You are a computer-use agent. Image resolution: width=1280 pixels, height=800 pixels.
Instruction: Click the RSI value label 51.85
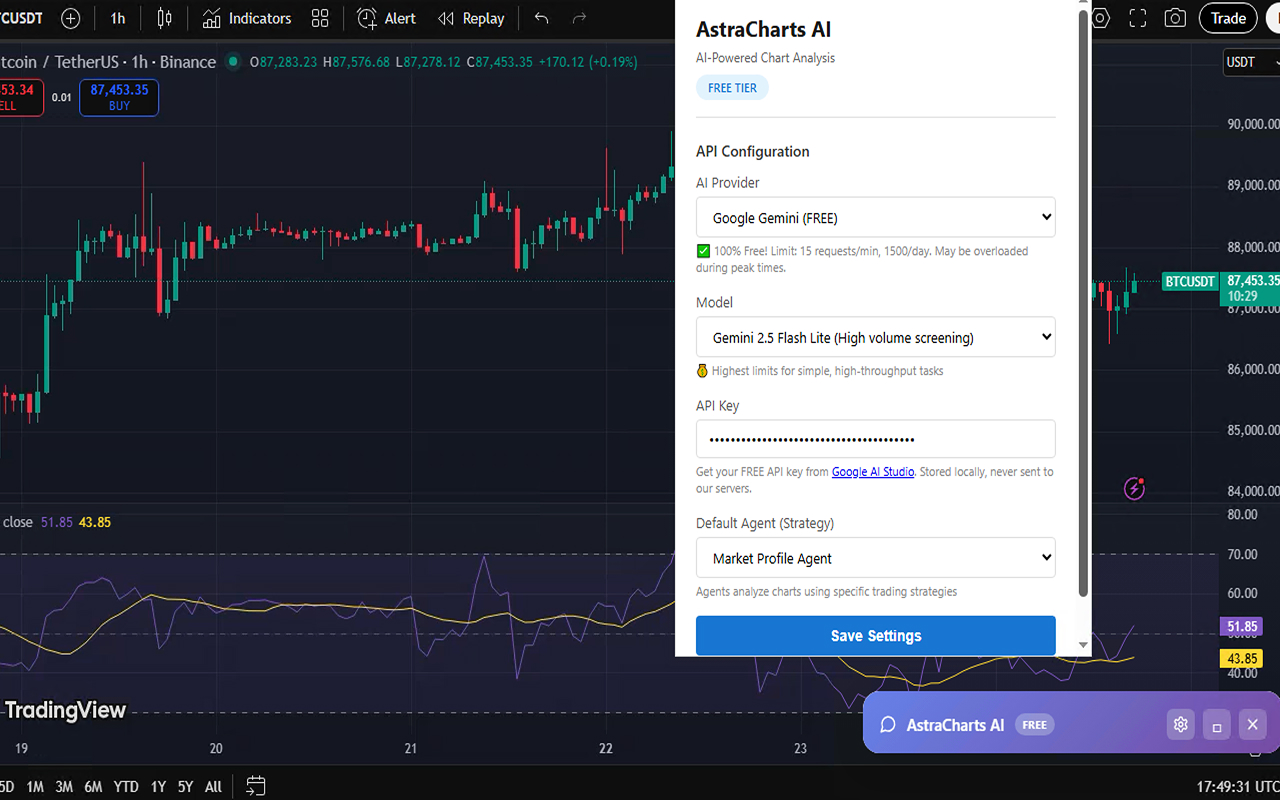point(1241,627)
